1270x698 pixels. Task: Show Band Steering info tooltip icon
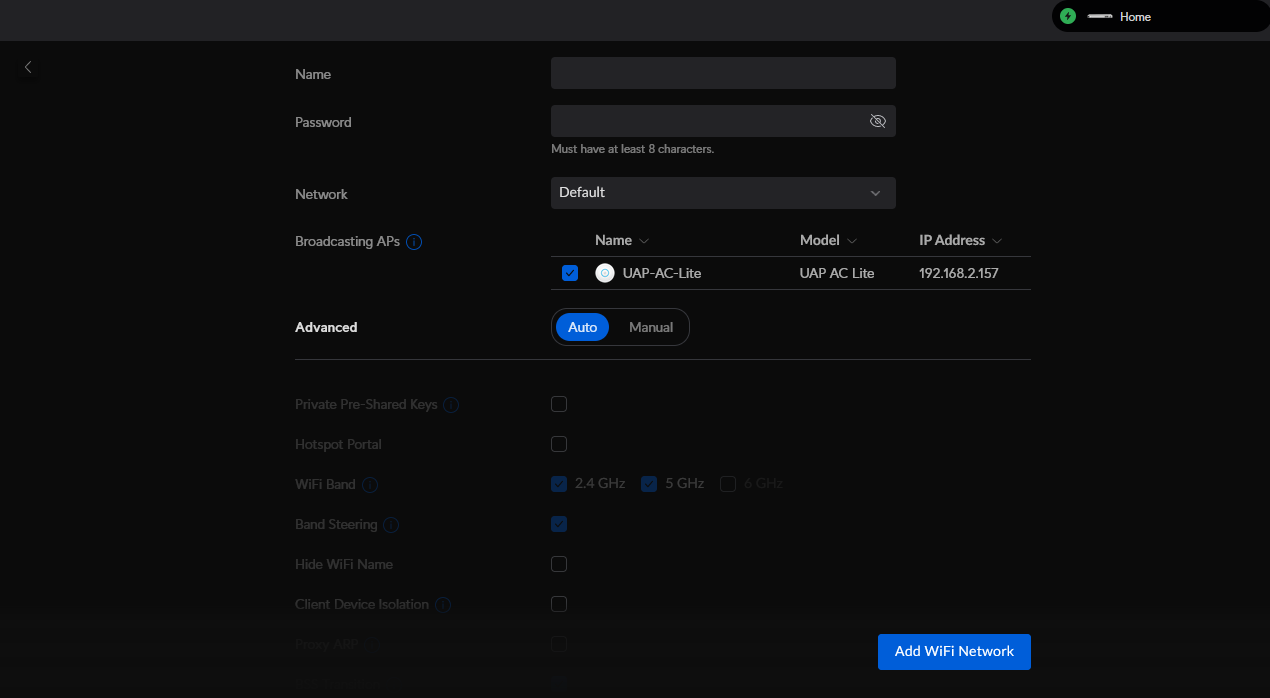click(391, 525)
